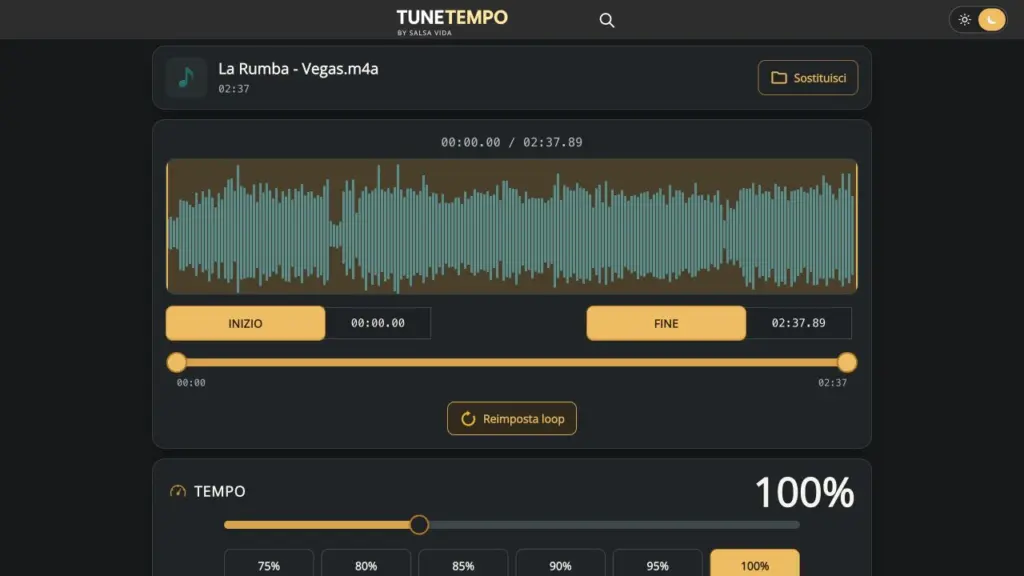The height and width of the screenshot is (576, 1024).
Task: Click the Sostituisci button
Action: [x=808, y=78]
